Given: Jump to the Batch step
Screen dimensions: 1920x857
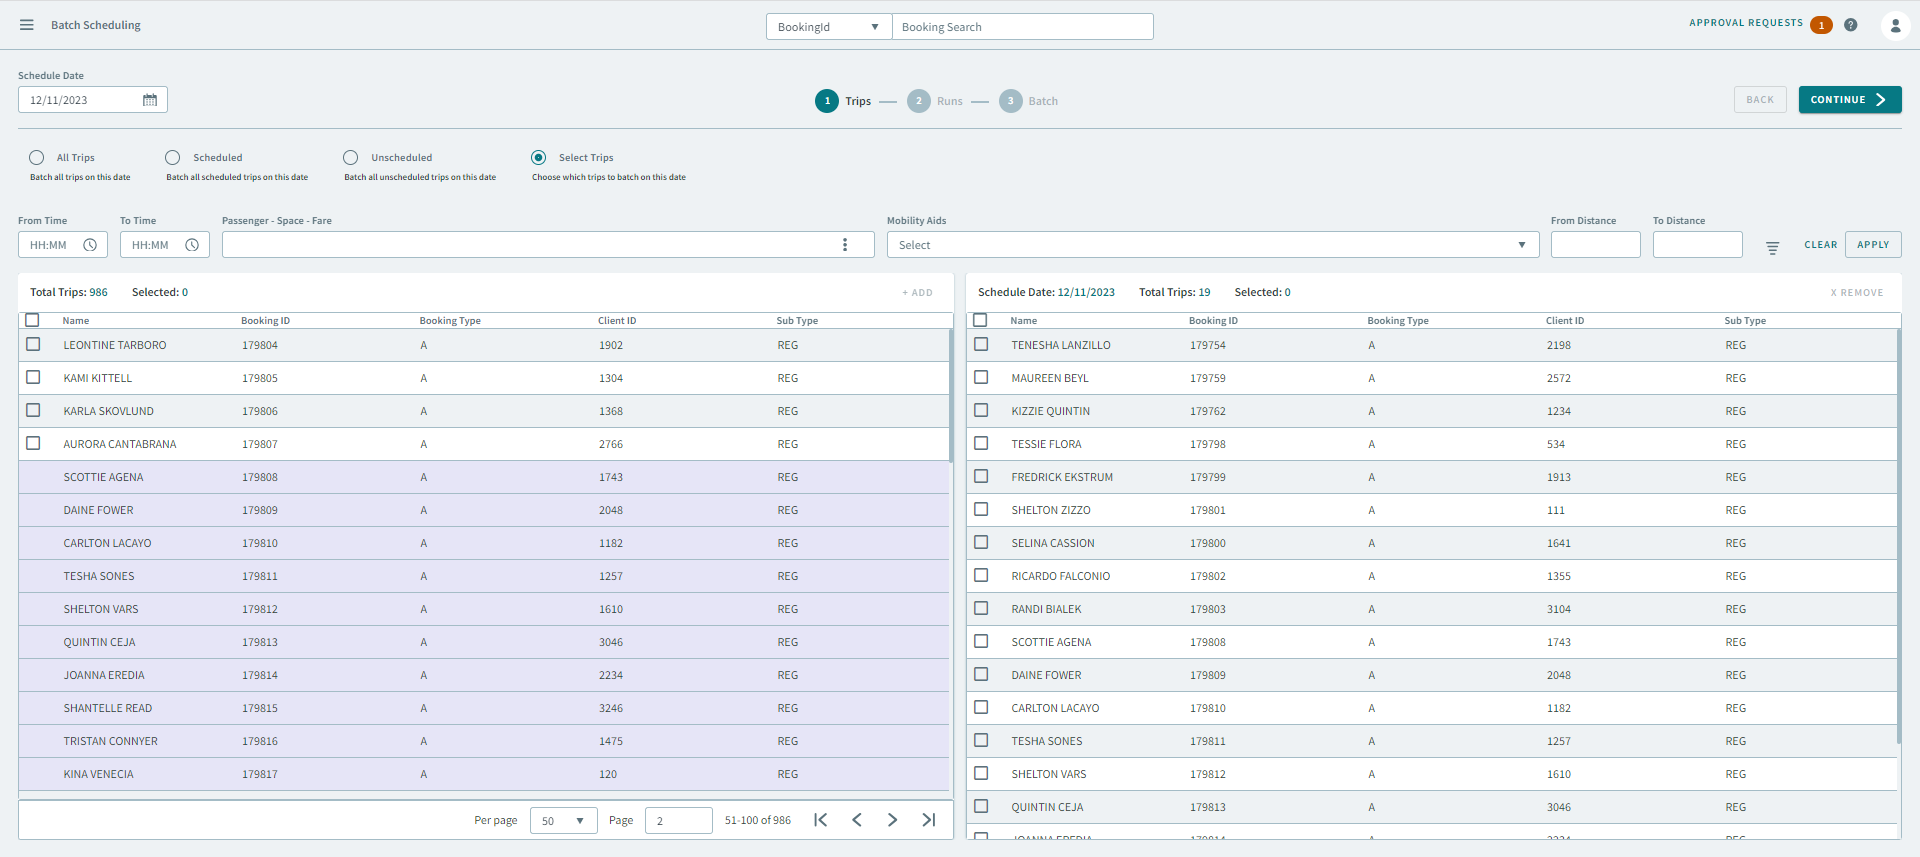Looking at the screenshot, I should [x=1011, y=101].
